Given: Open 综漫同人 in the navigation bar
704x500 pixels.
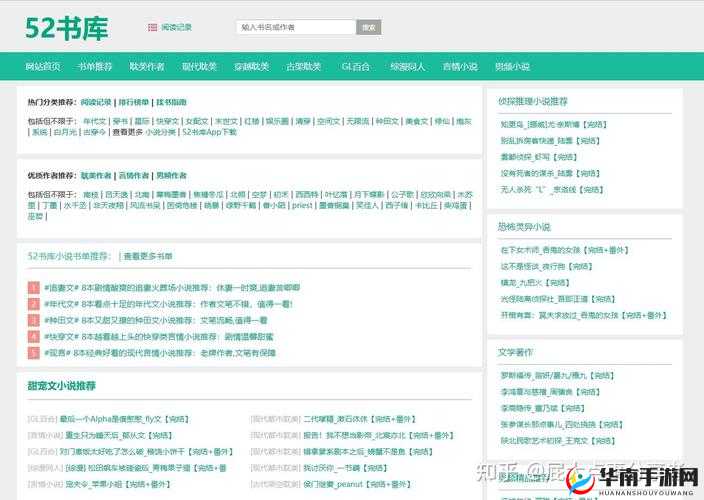Looking at the screenshot, I should pyautogui.click(x=407, y=66).
